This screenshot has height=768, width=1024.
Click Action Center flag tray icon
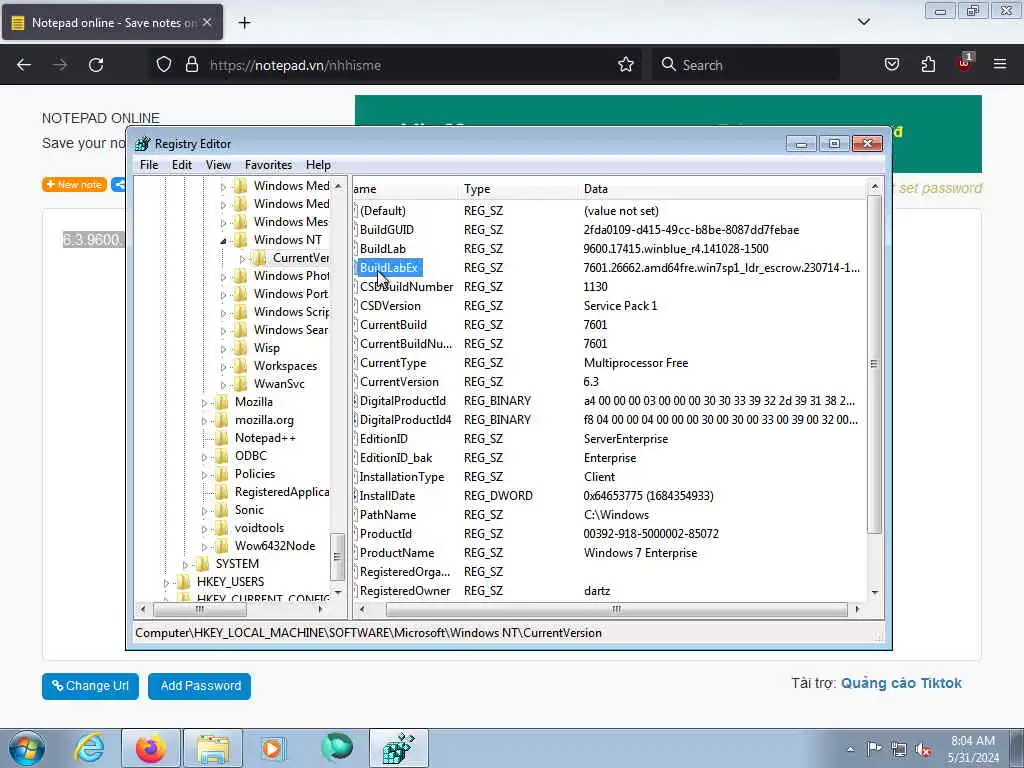pos(874,749)
